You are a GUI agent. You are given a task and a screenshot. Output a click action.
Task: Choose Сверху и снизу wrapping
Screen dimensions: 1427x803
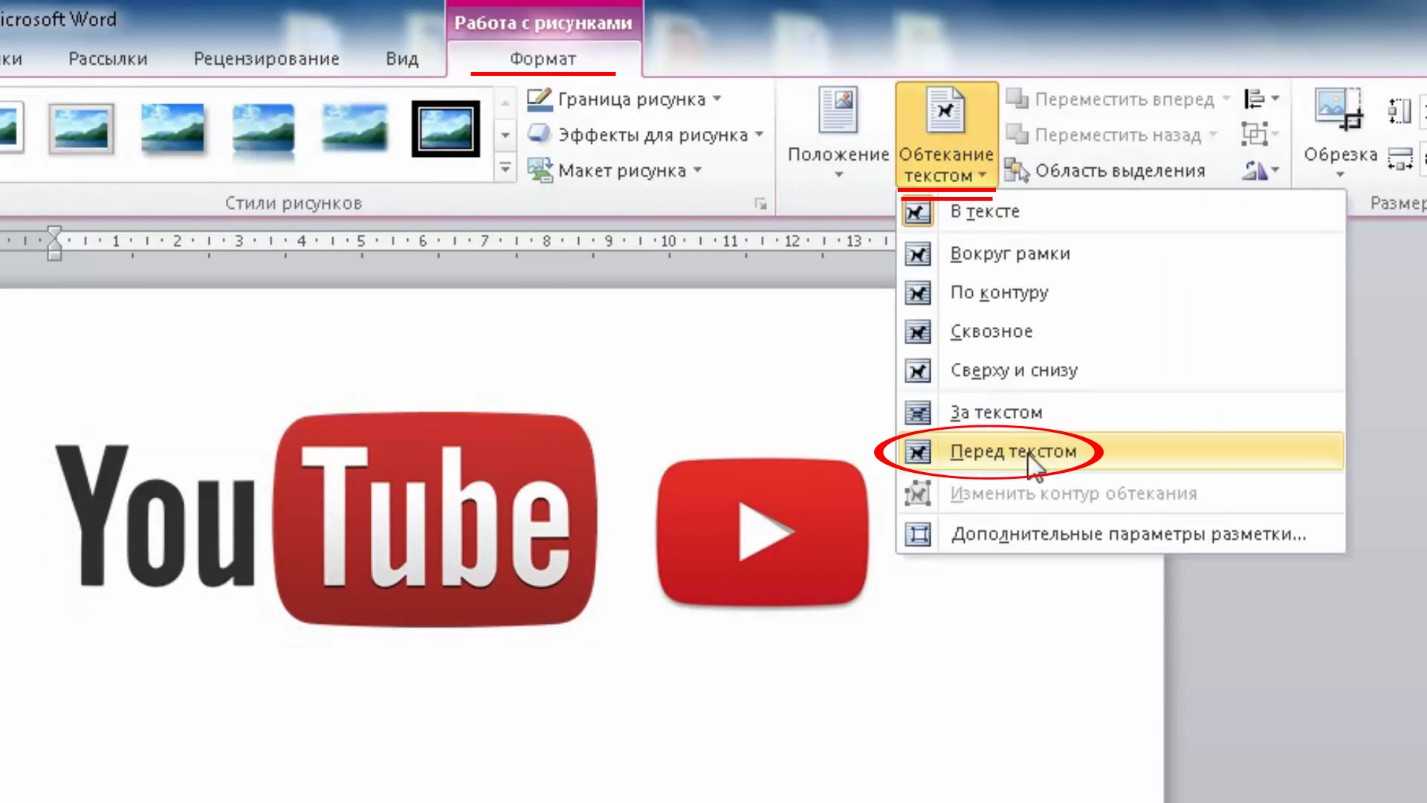point(1120,370)
